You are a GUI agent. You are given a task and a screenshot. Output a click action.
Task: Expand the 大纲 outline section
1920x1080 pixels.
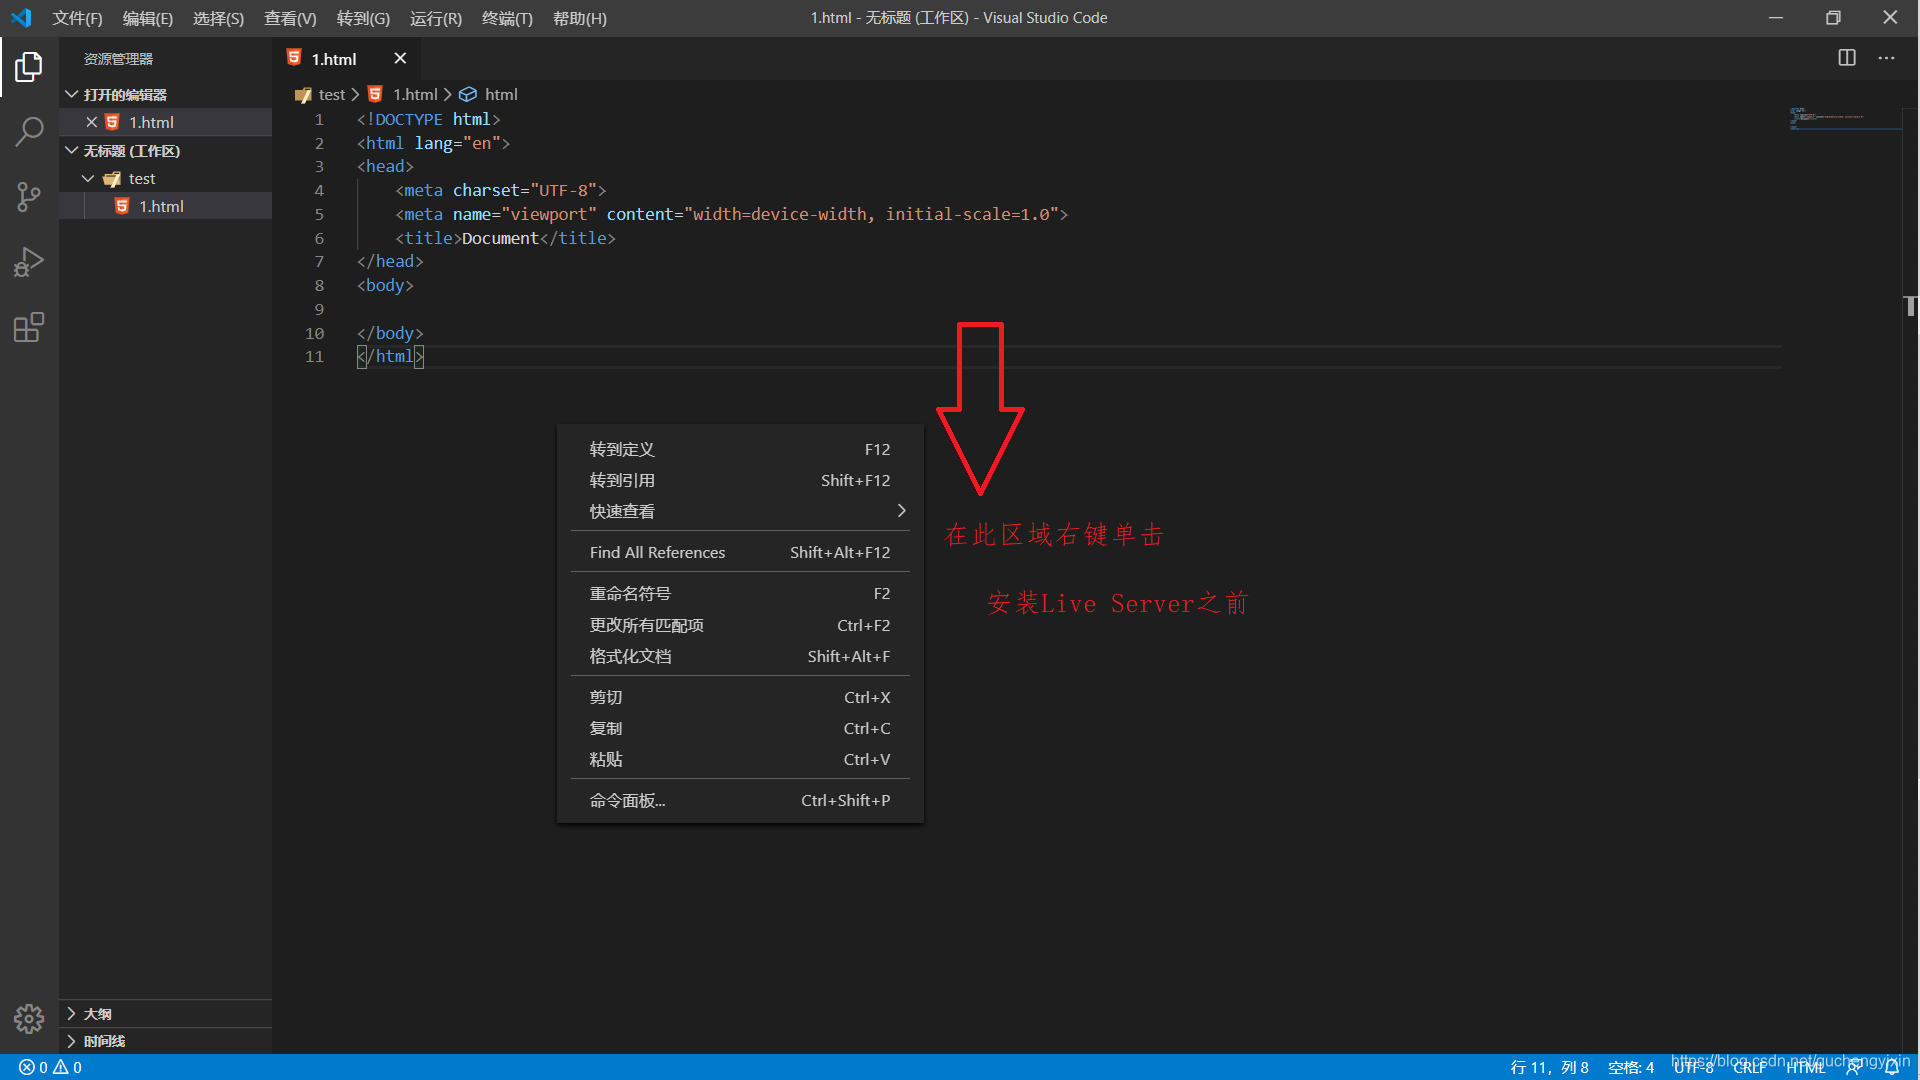point(165,1013)
